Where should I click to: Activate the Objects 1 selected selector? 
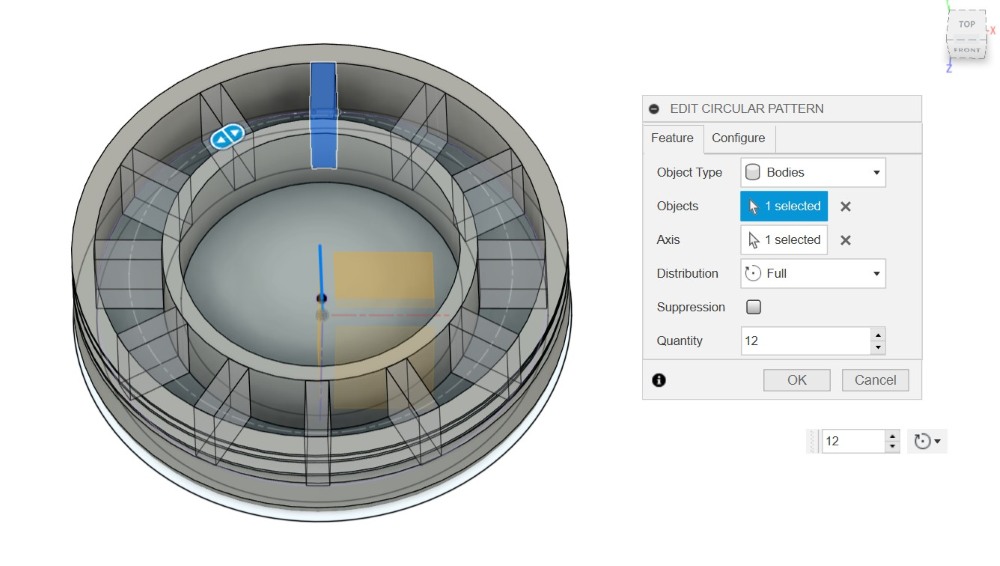784,206
